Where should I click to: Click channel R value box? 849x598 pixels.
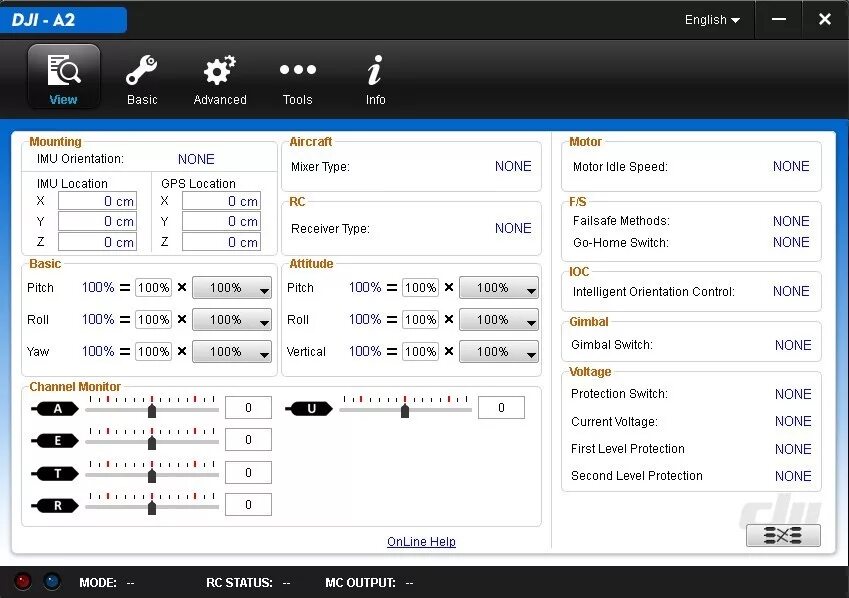[x=248, y=504]
